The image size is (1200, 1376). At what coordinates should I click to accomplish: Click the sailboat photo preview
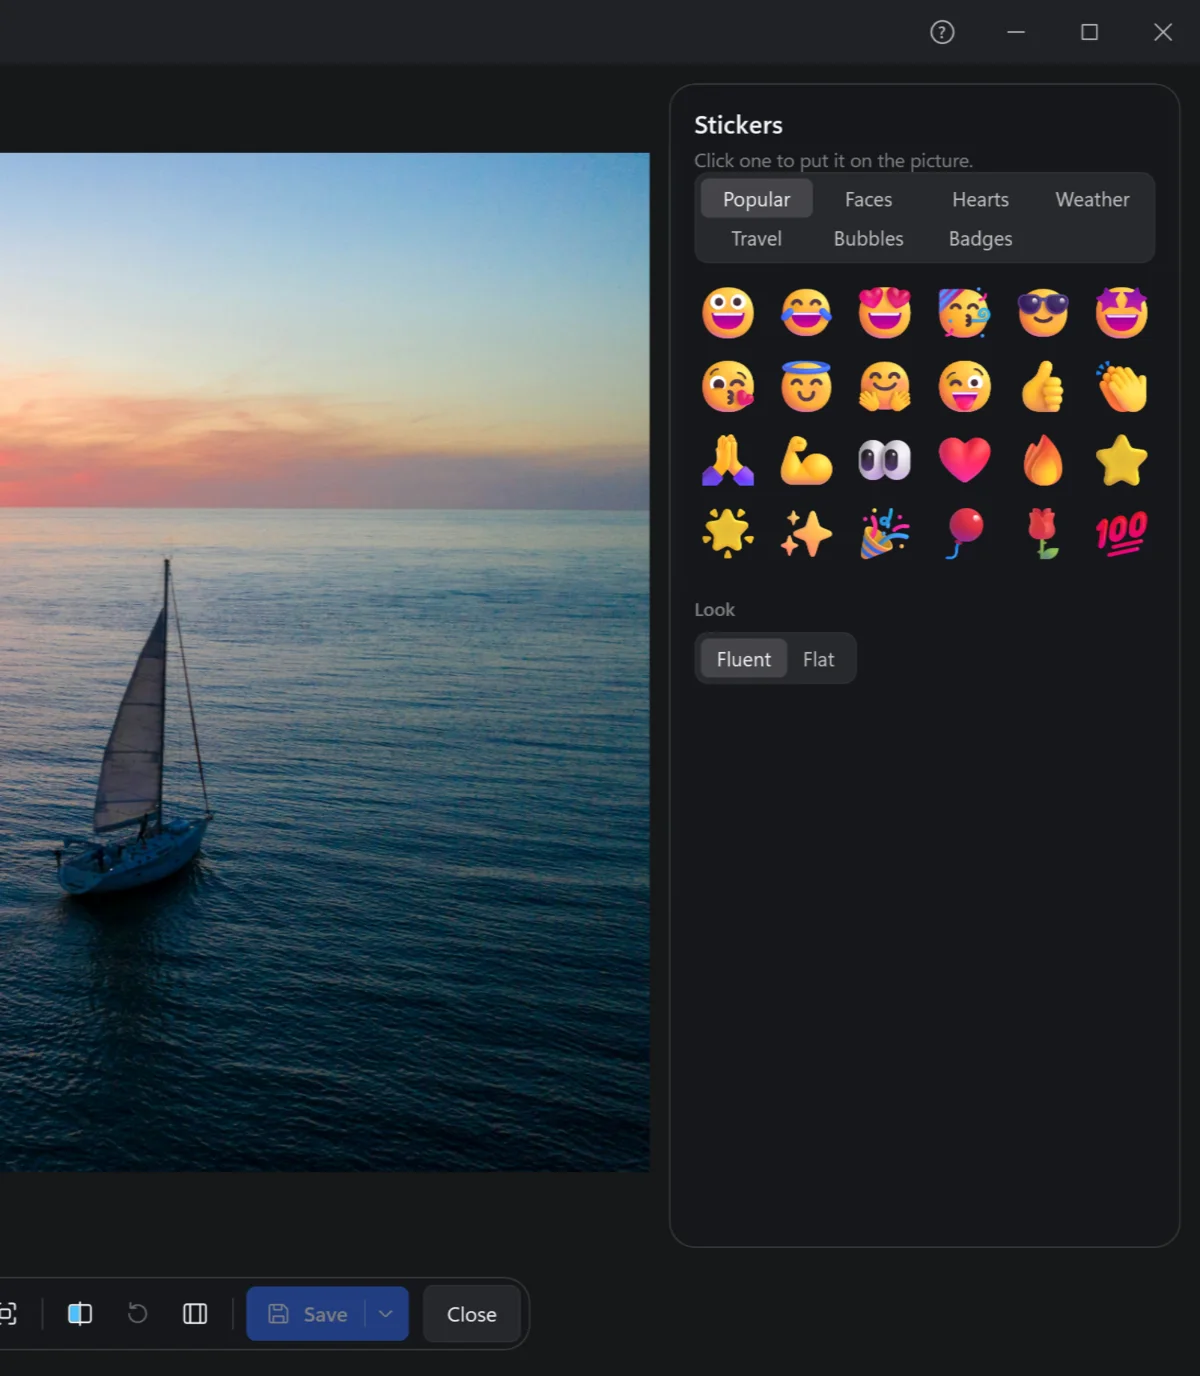[x=324, y=662]
